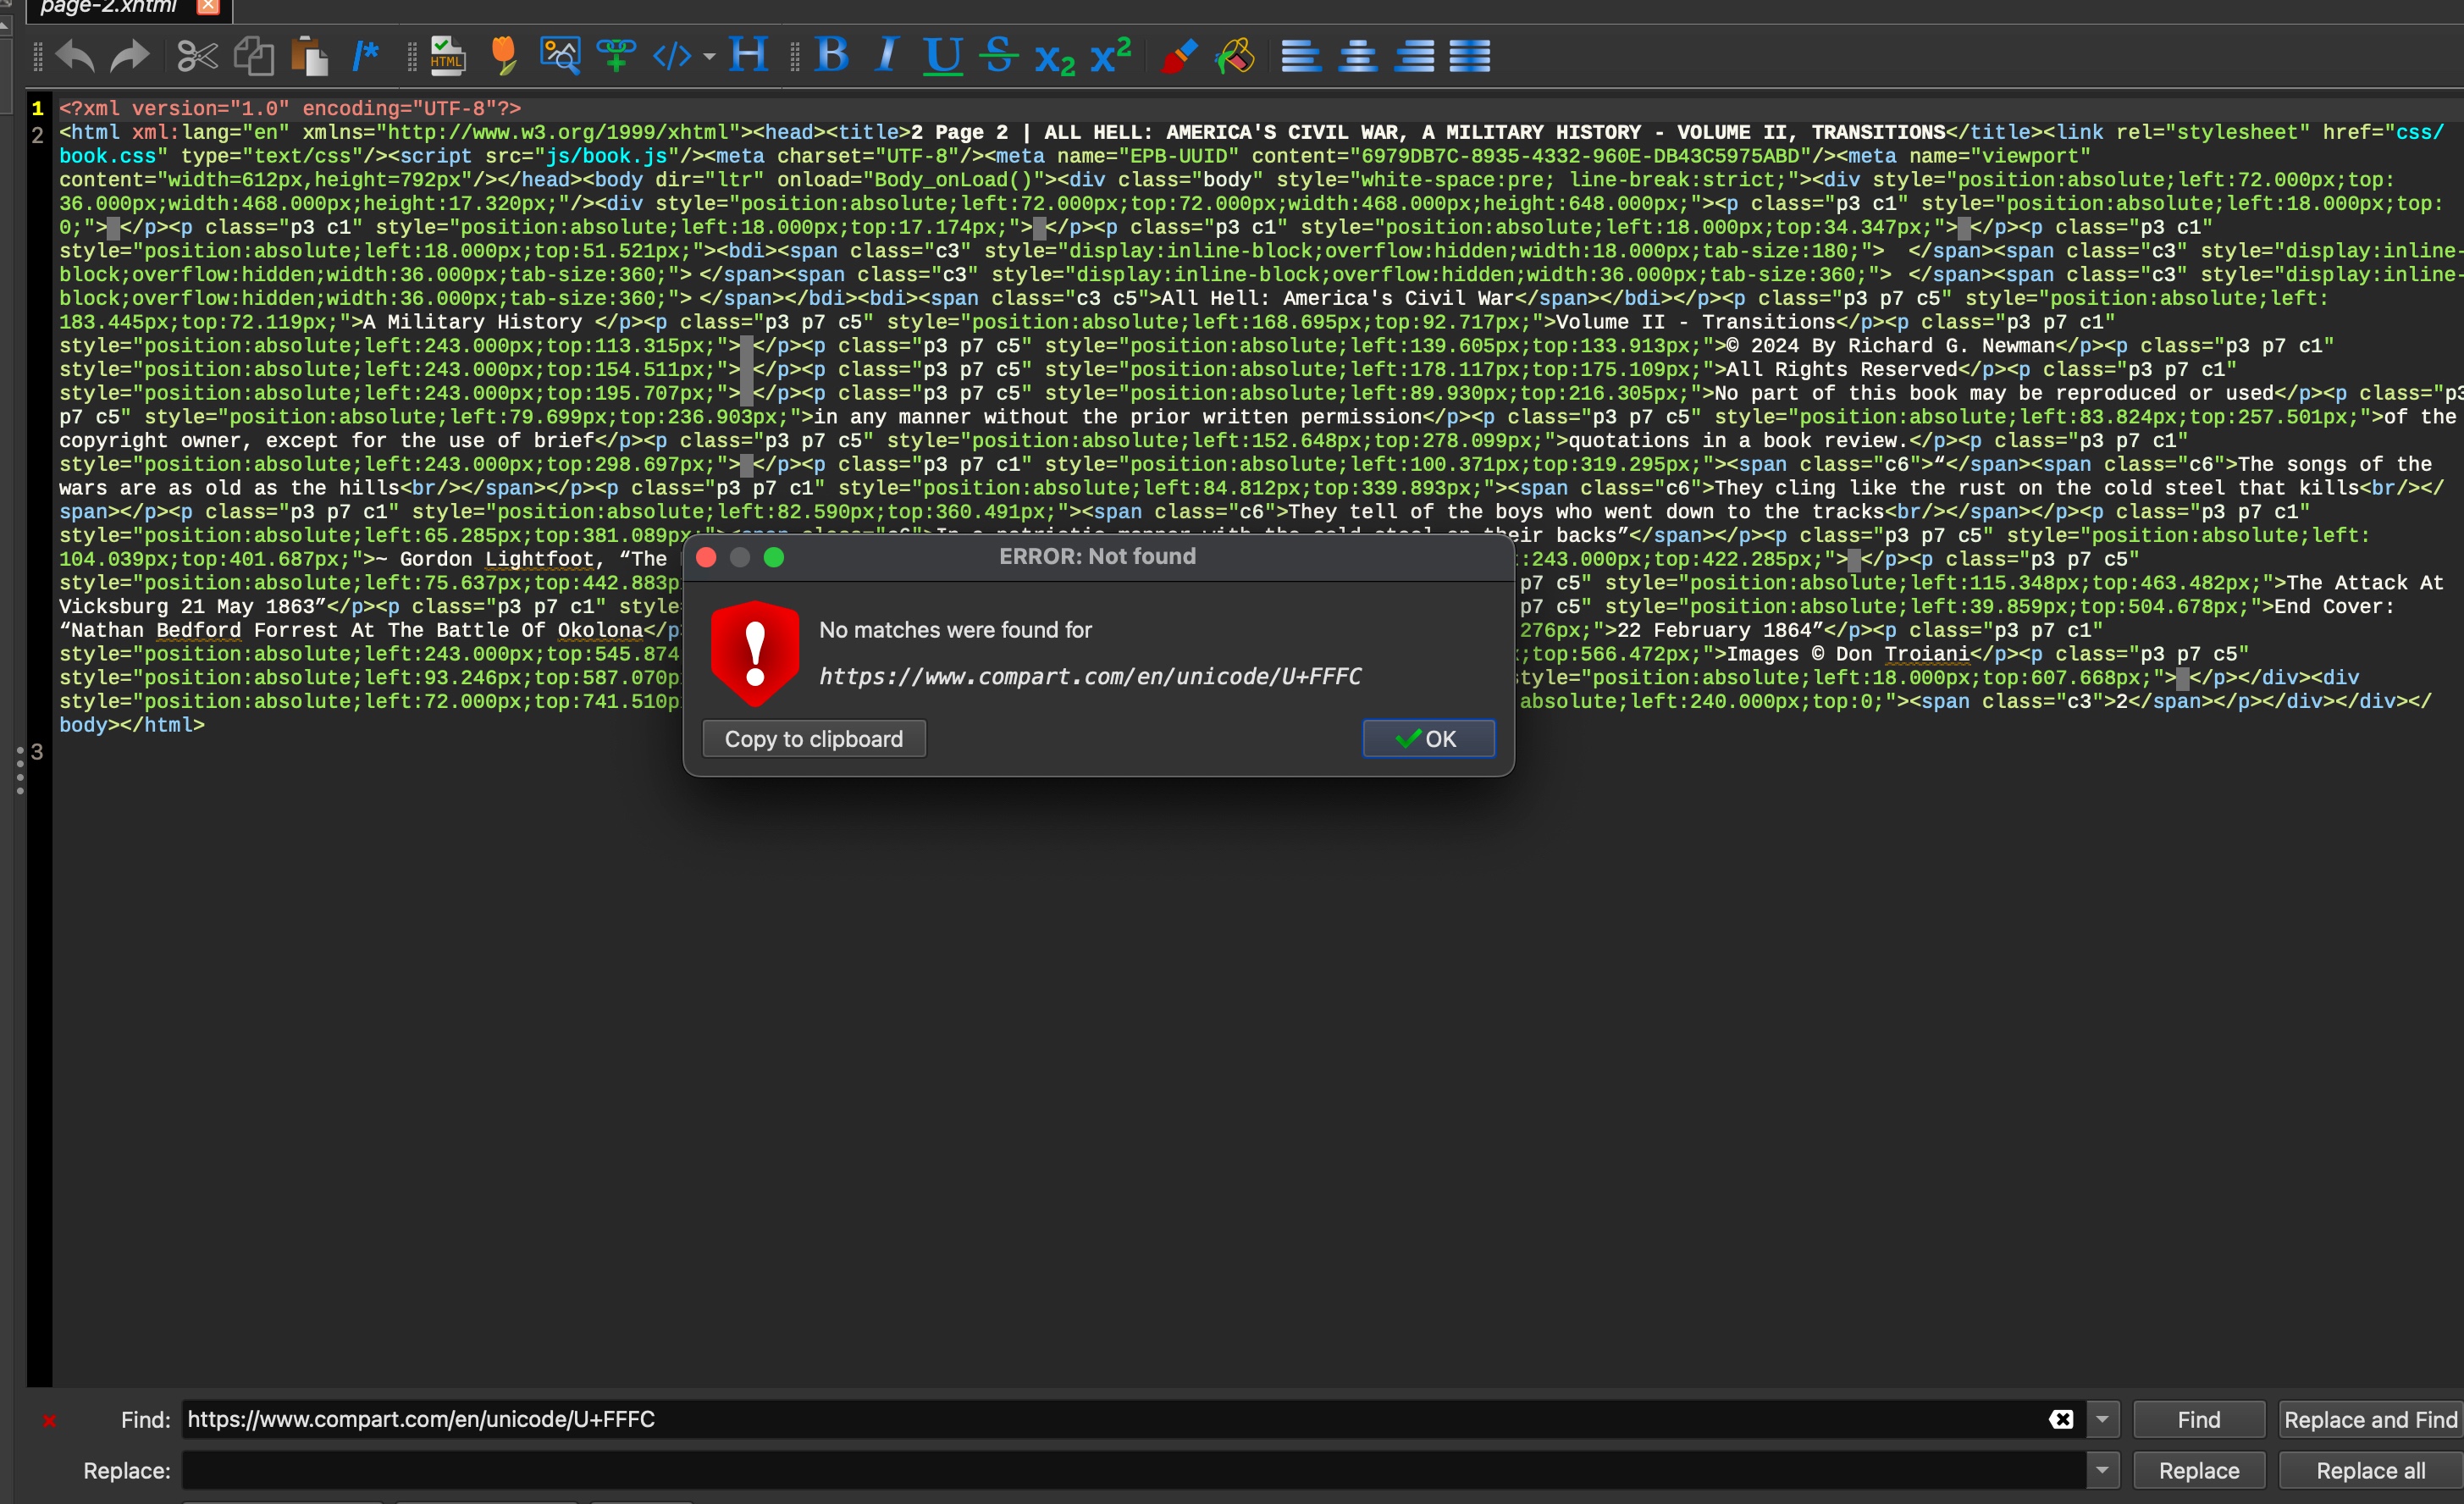Viewport: 2464px width, 1504px height.
Task: Click the scissors Cut icon
Action: pos(197,56)
